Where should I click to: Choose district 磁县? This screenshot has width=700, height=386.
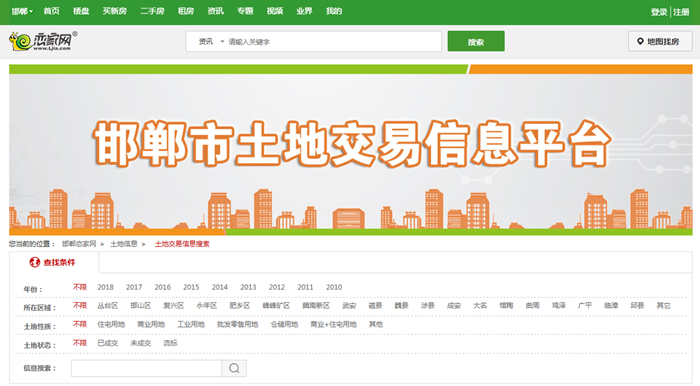click(x=375, y=306)
